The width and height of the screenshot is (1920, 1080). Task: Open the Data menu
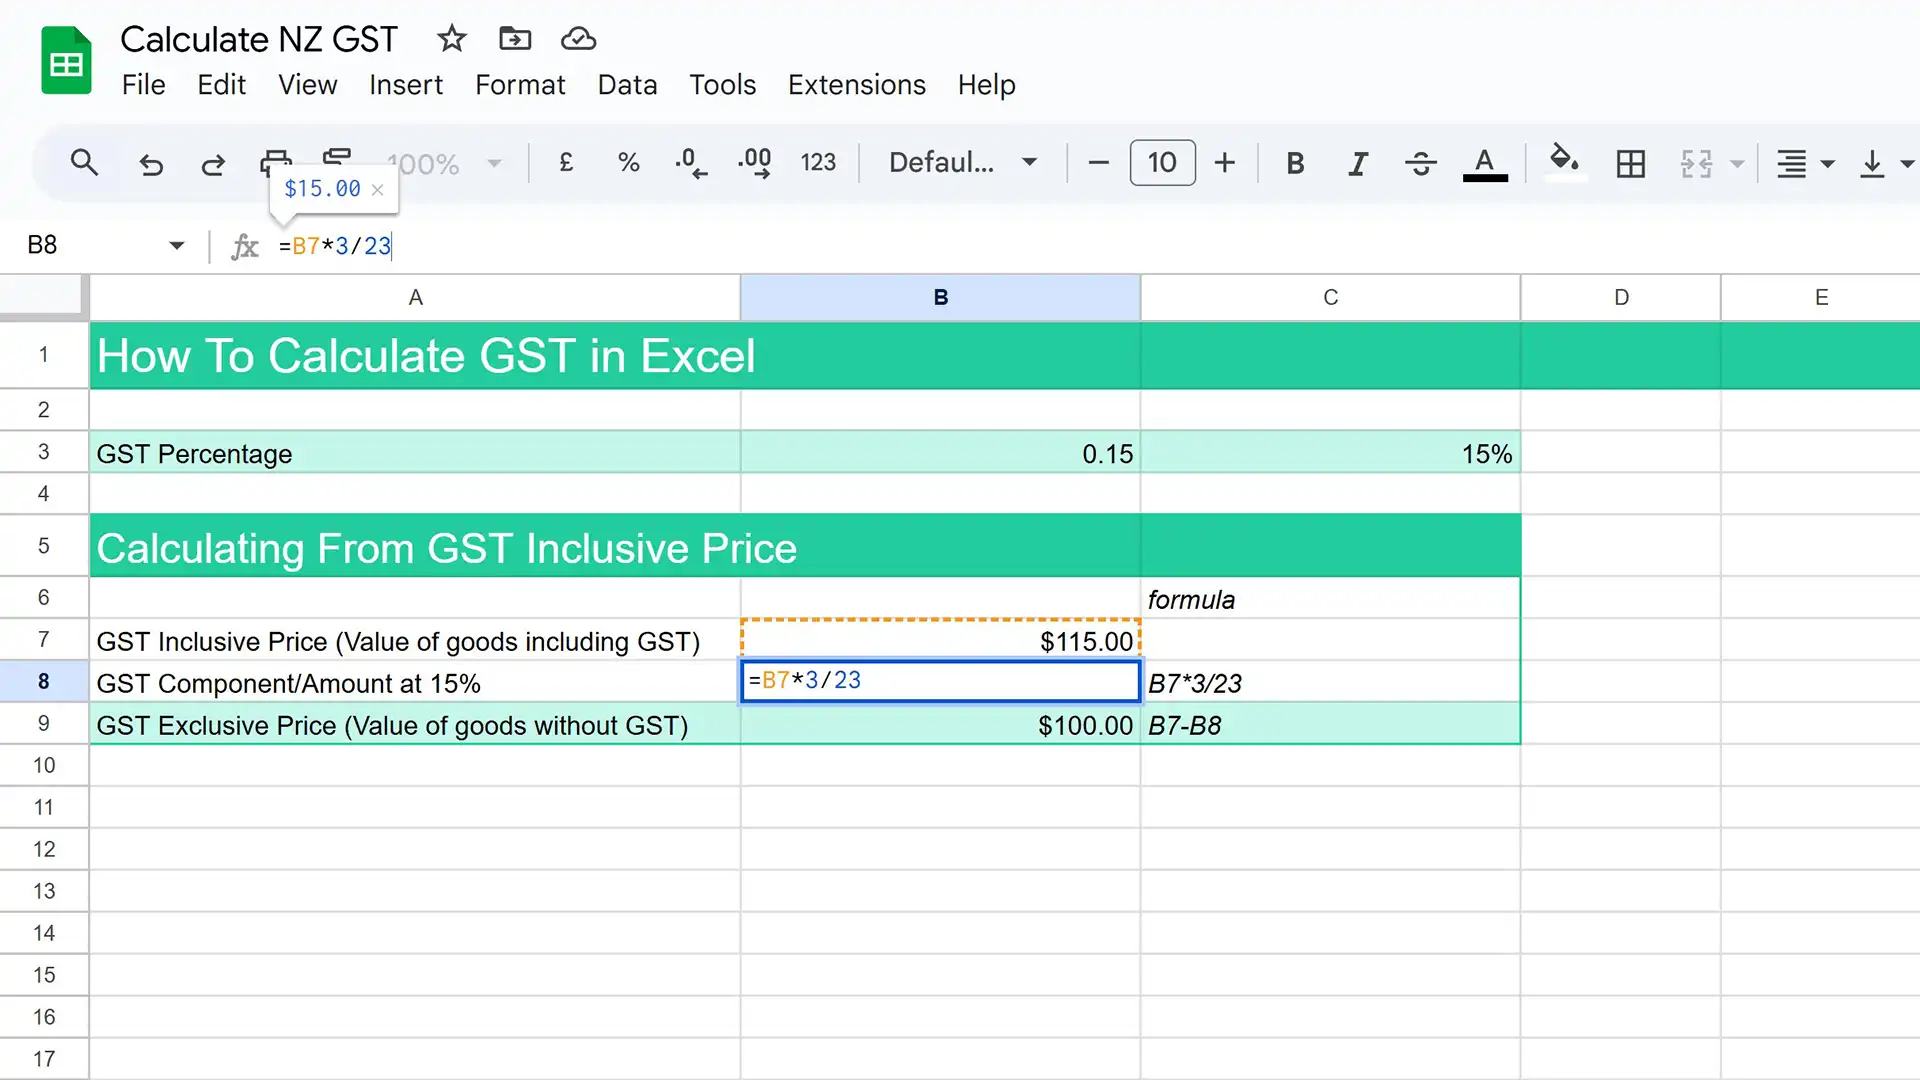pyautogui.click(x=627, y=85)
